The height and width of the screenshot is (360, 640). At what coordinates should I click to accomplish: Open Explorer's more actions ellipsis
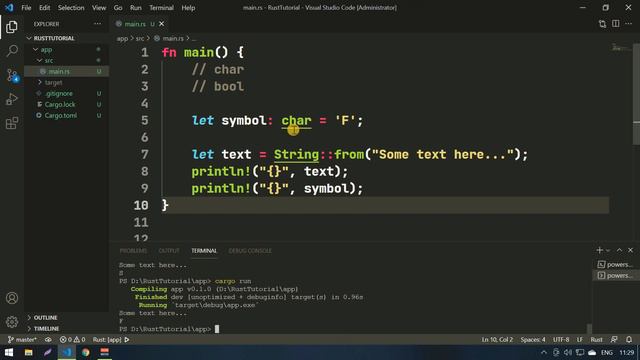97,24
